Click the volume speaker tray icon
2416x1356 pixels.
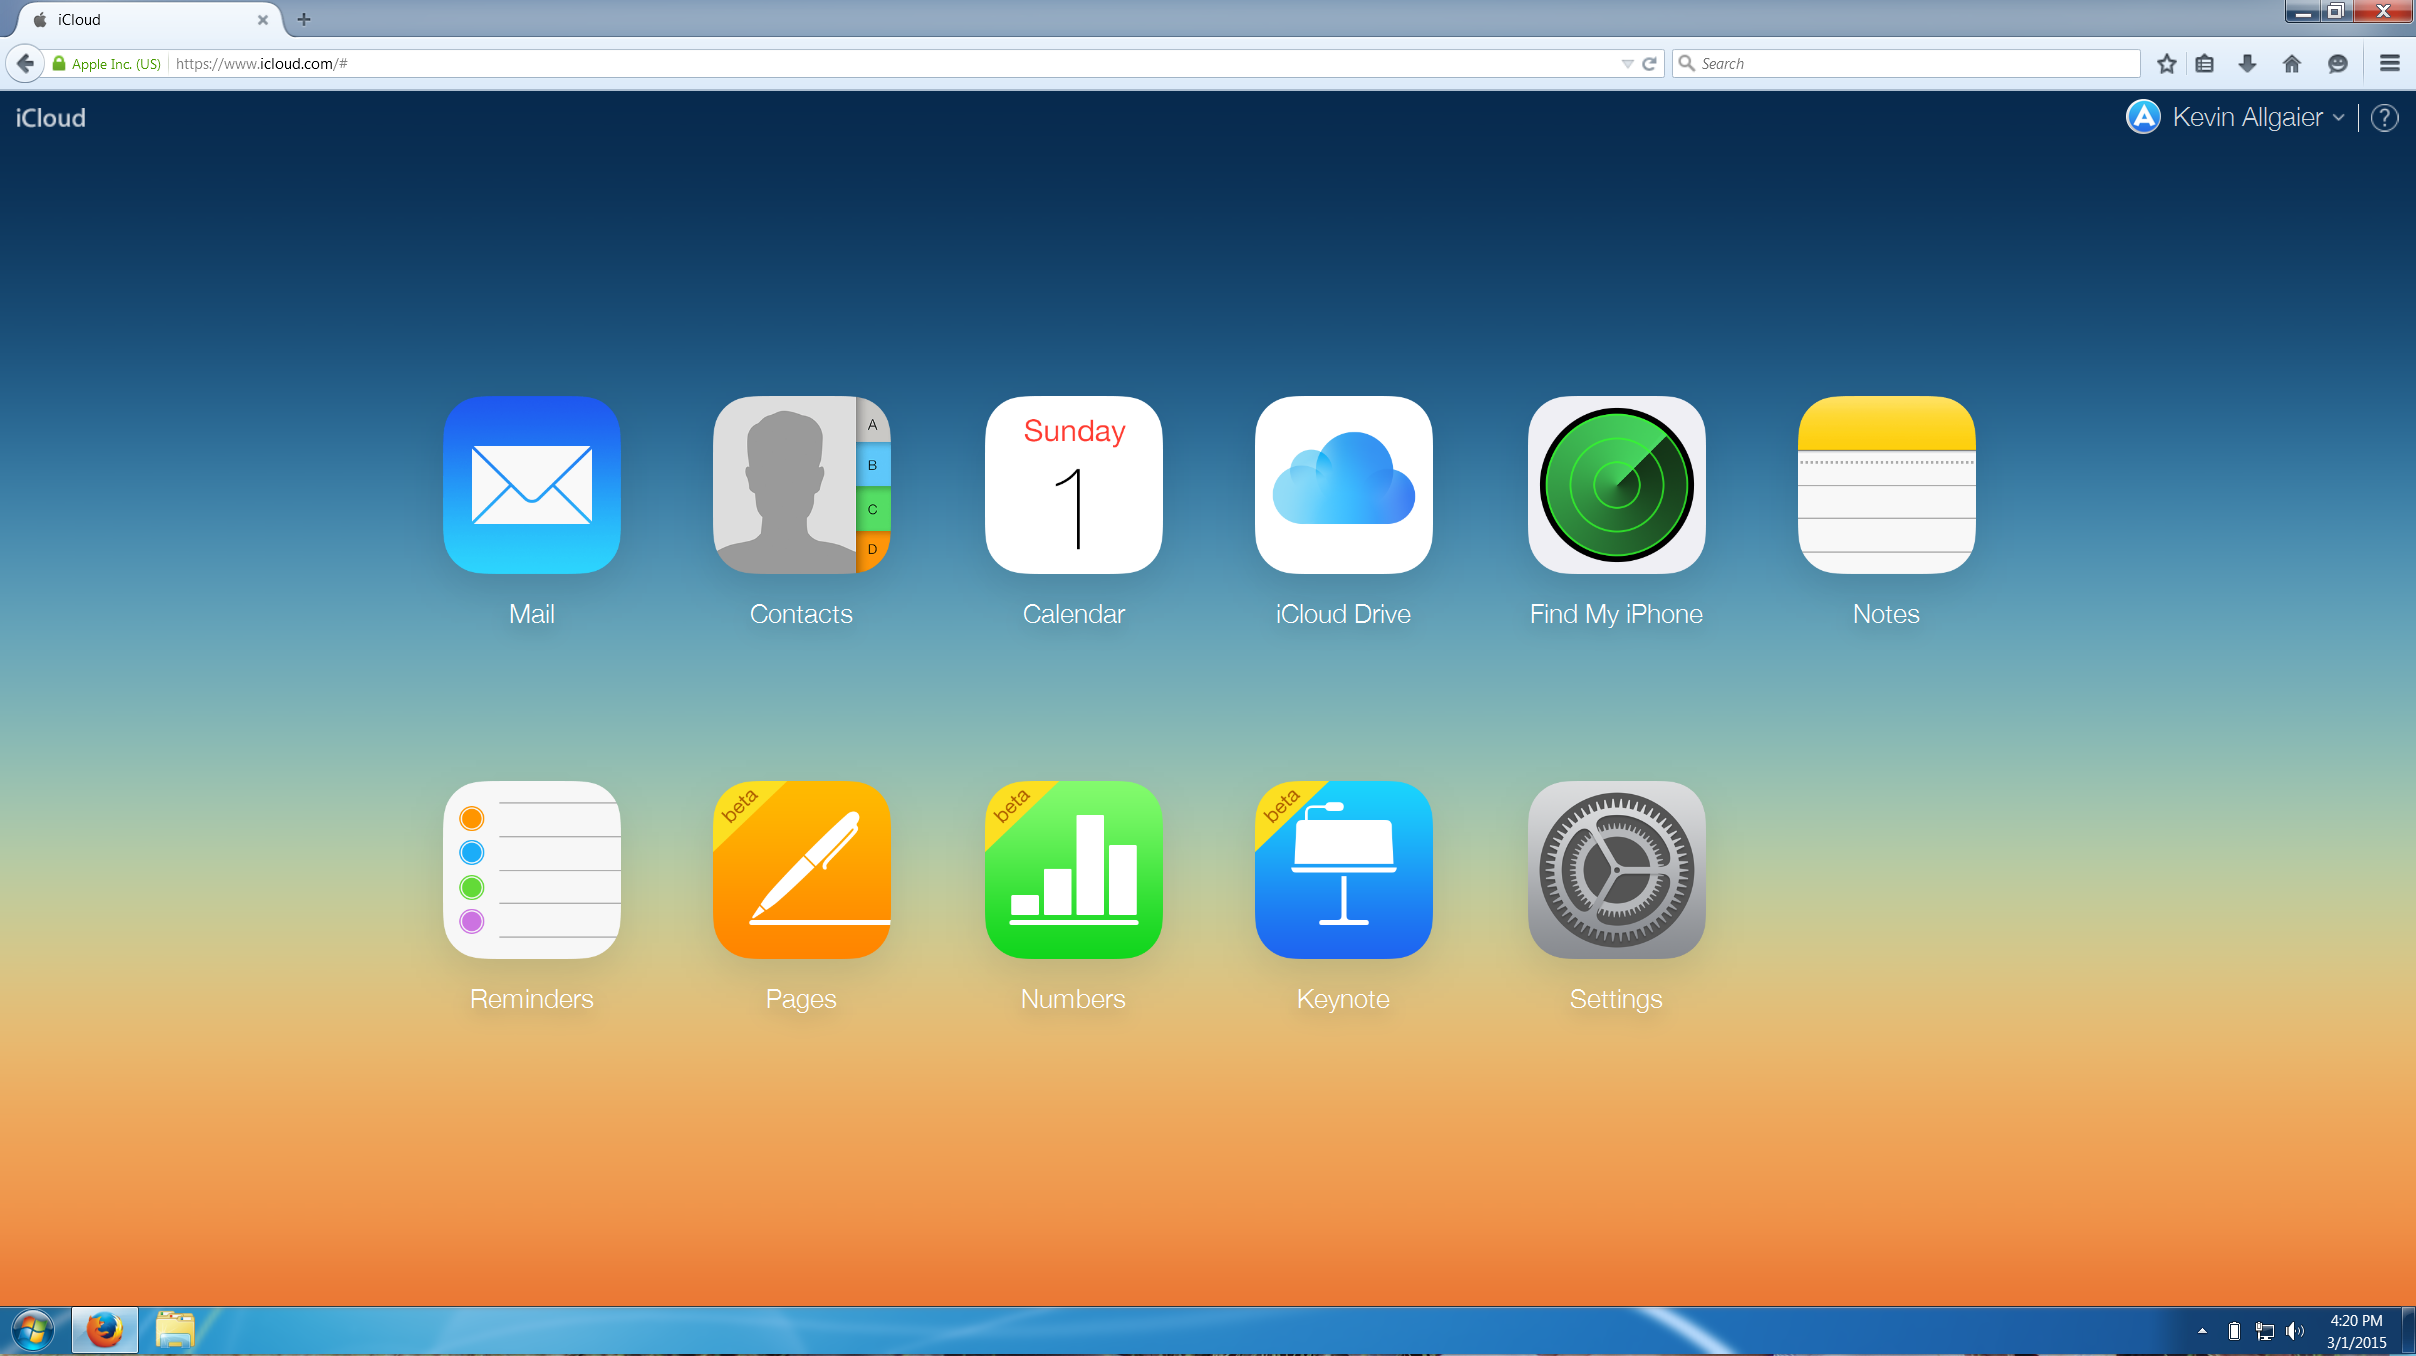pos(2295,1331)
